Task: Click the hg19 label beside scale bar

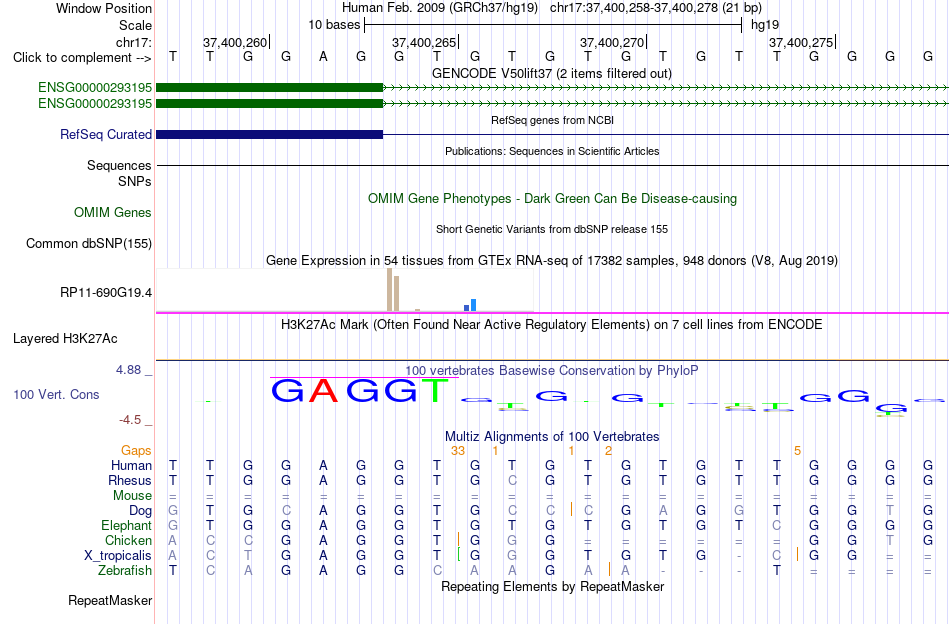Action: (x=765, y=25)
